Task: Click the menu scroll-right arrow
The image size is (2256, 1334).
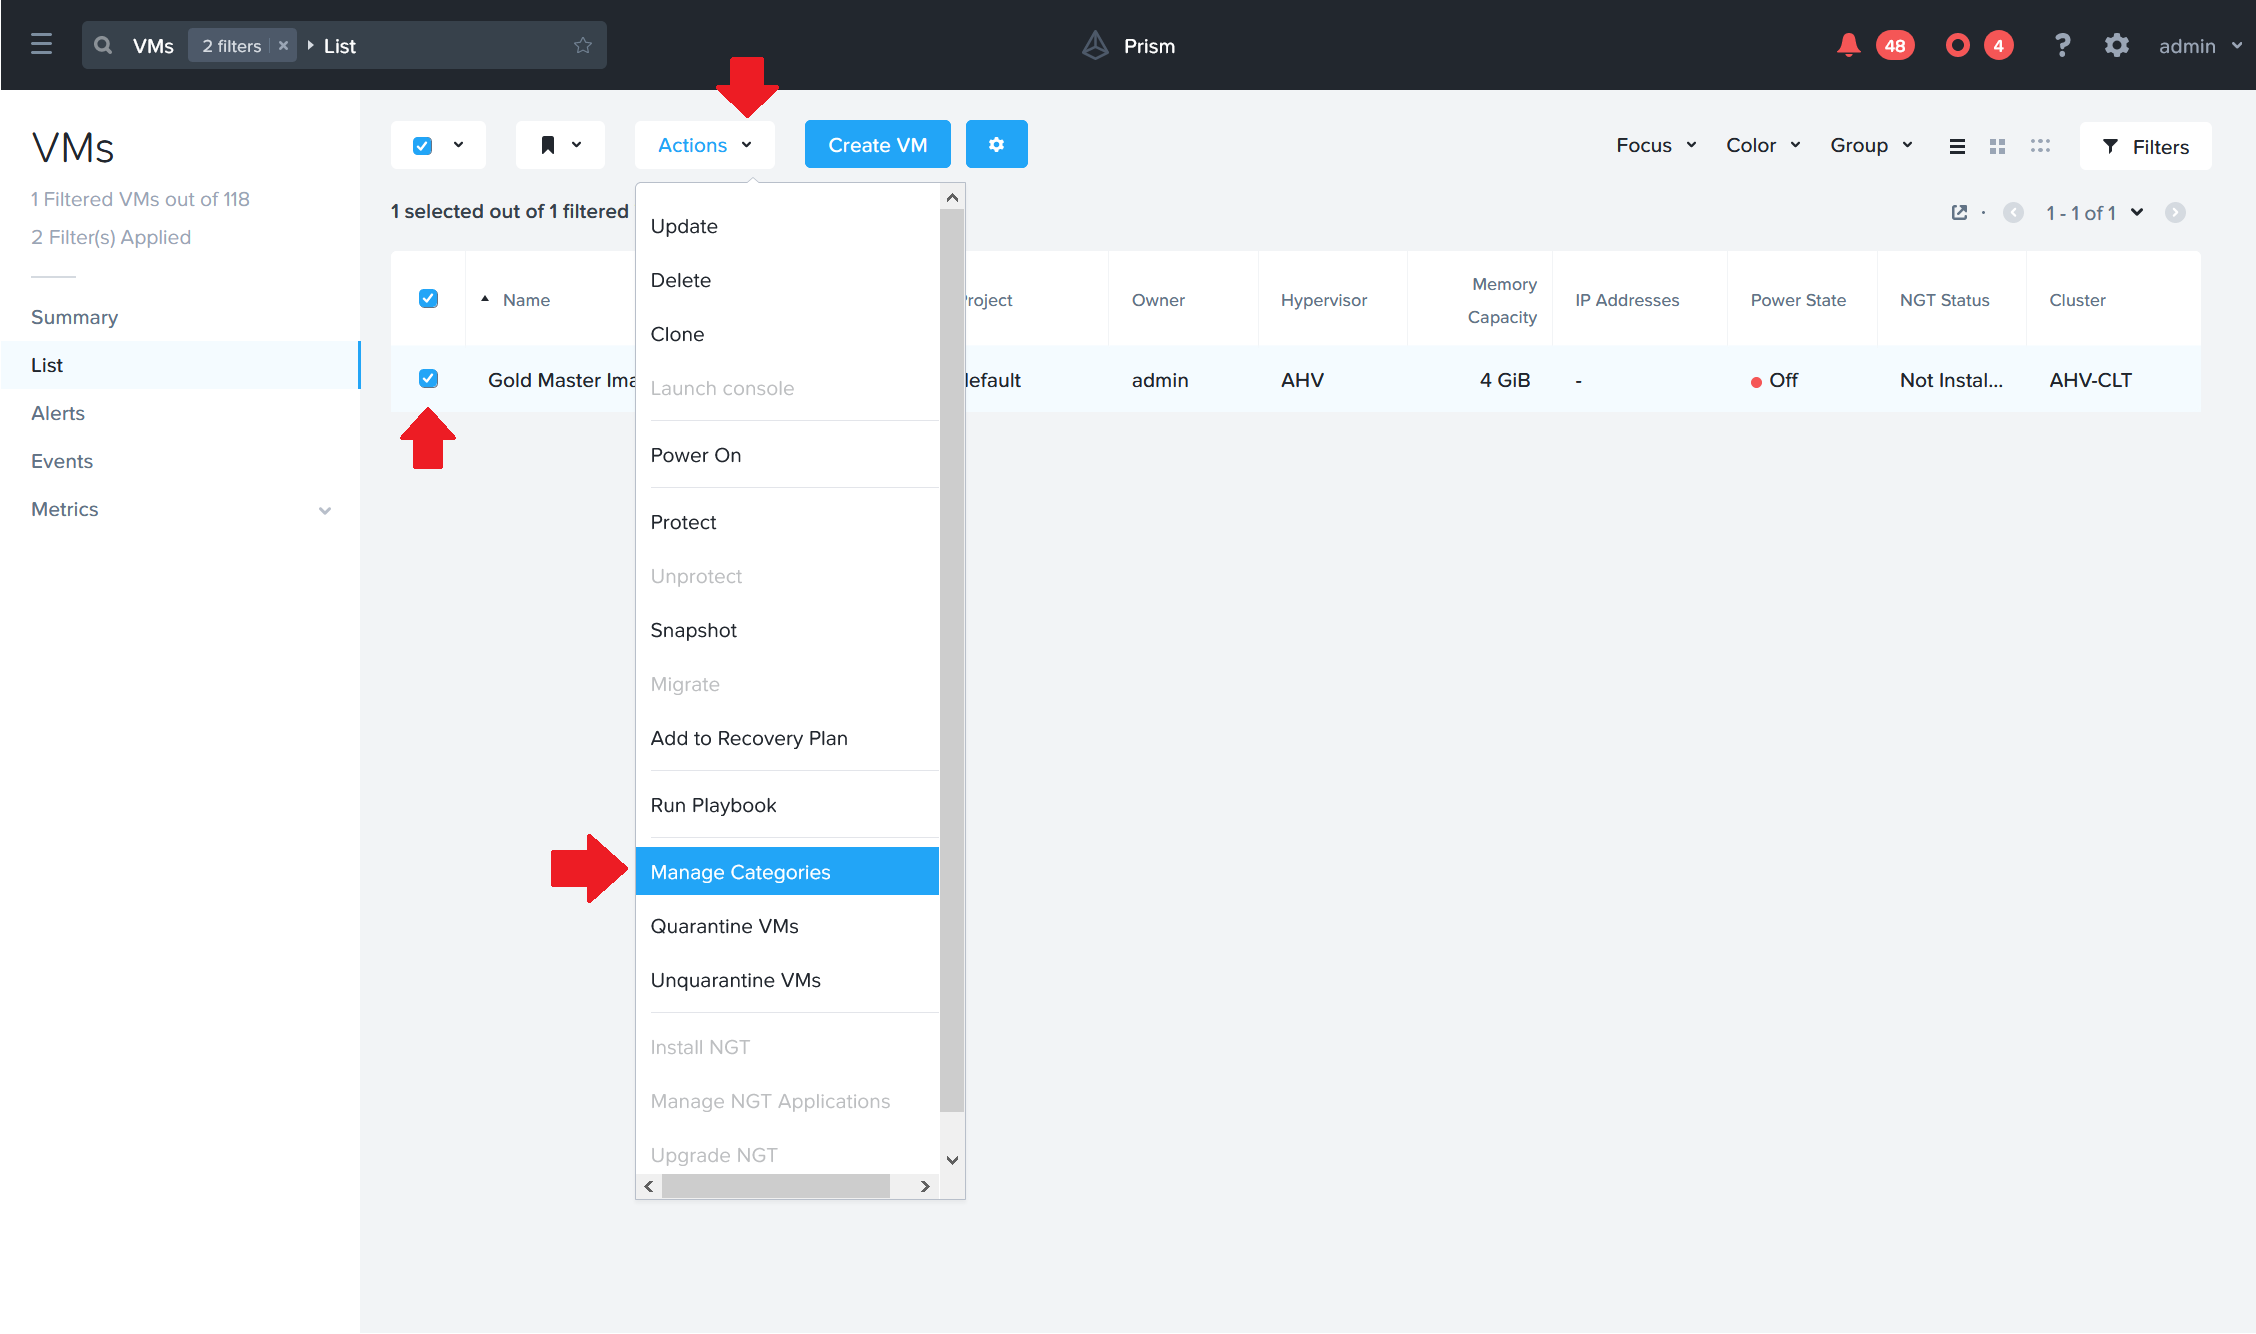Action: click(925, 1186)
